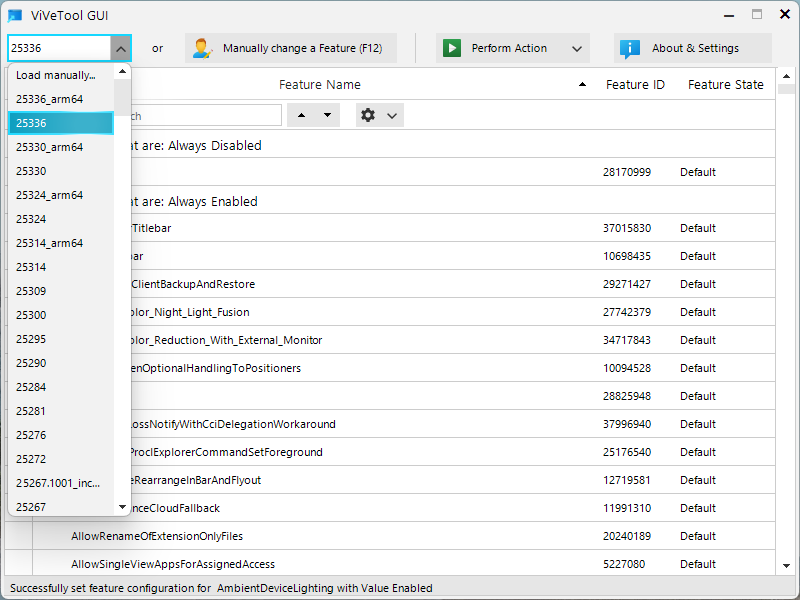
Task: Click the ViVeTool GUI titlebar icon
Action: point(14,15)
